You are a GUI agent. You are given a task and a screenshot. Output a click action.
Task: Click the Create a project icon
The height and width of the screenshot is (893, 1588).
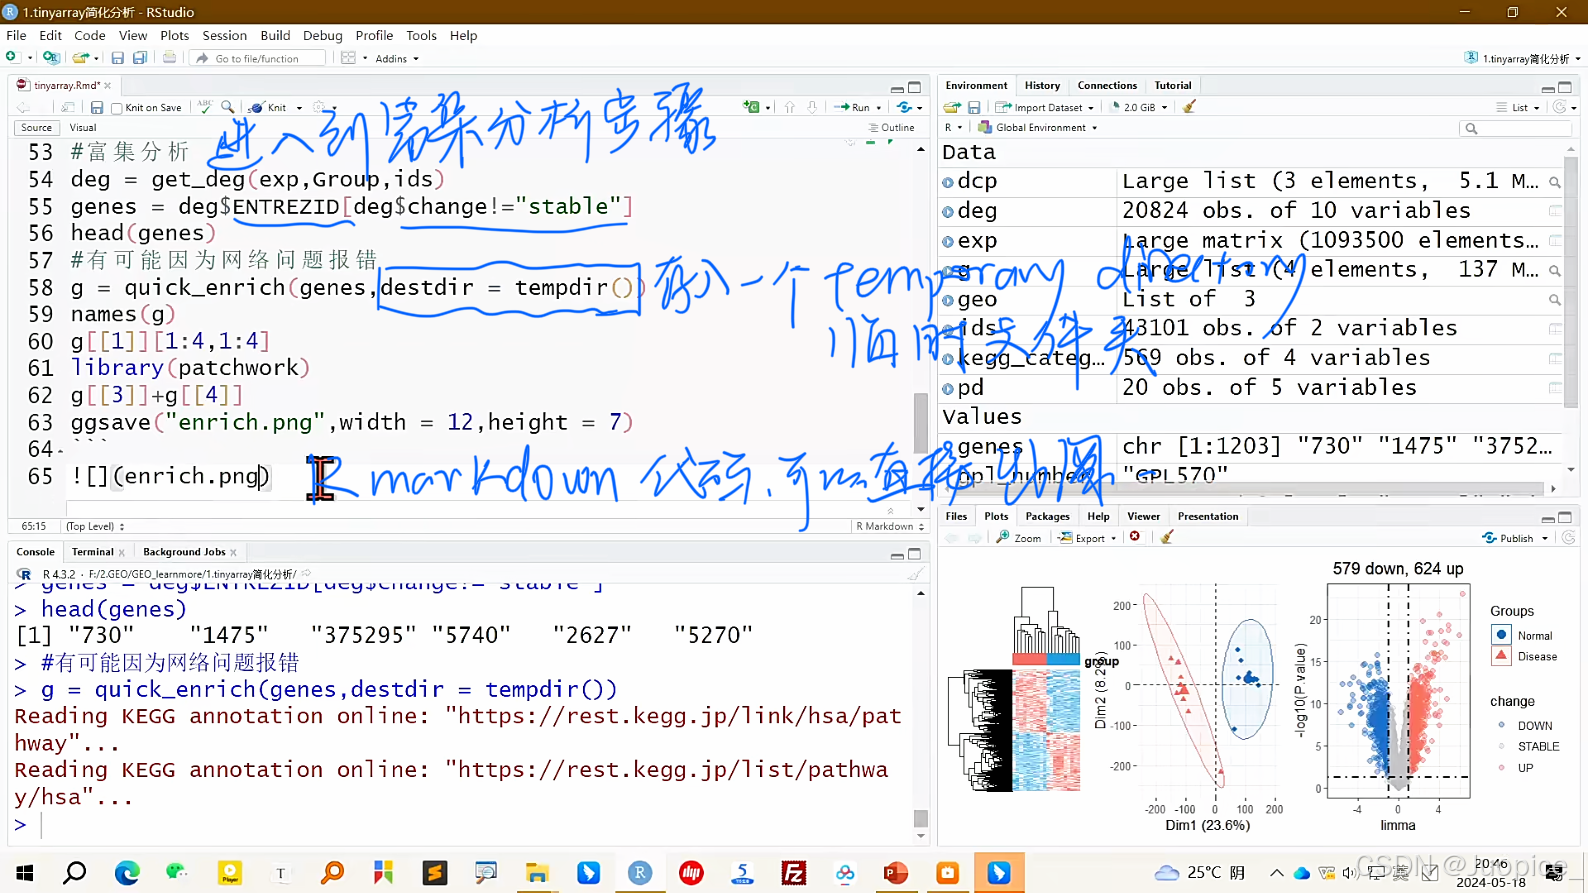click(51, 58)
